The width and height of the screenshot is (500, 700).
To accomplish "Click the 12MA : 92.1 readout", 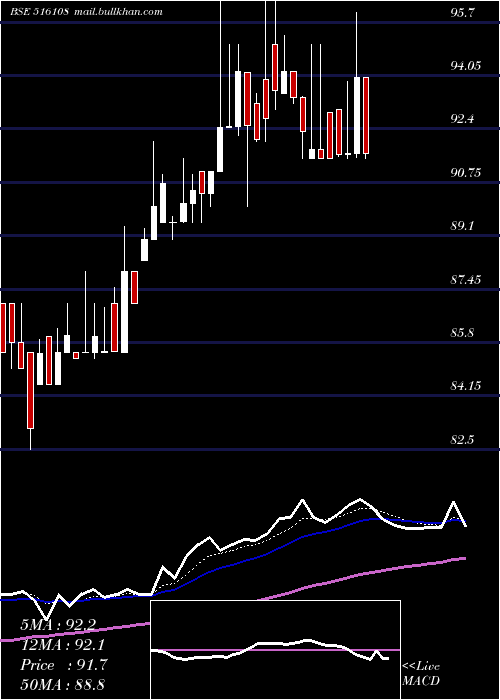I will coord(62,645).
